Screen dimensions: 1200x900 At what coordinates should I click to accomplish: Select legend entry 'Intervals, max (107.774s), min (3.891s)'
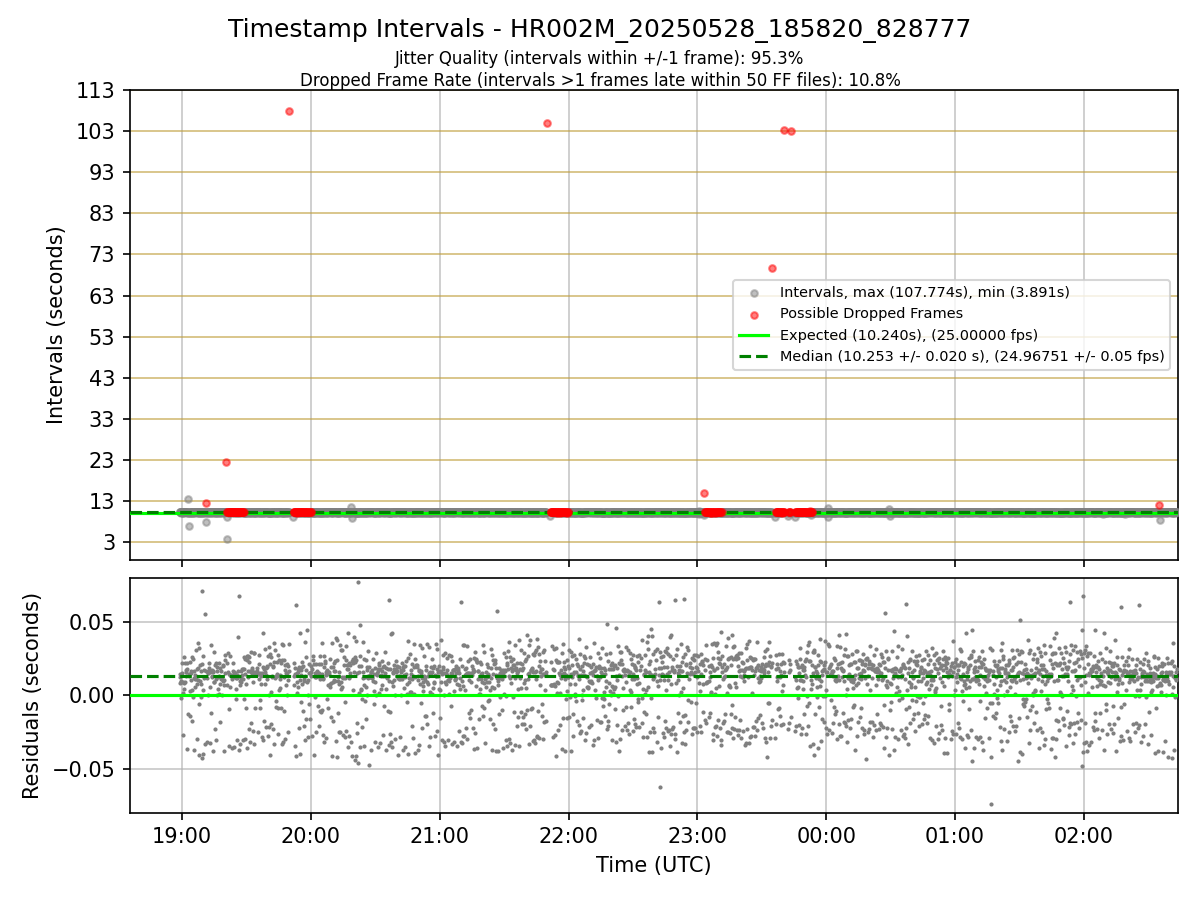point(924,292)
